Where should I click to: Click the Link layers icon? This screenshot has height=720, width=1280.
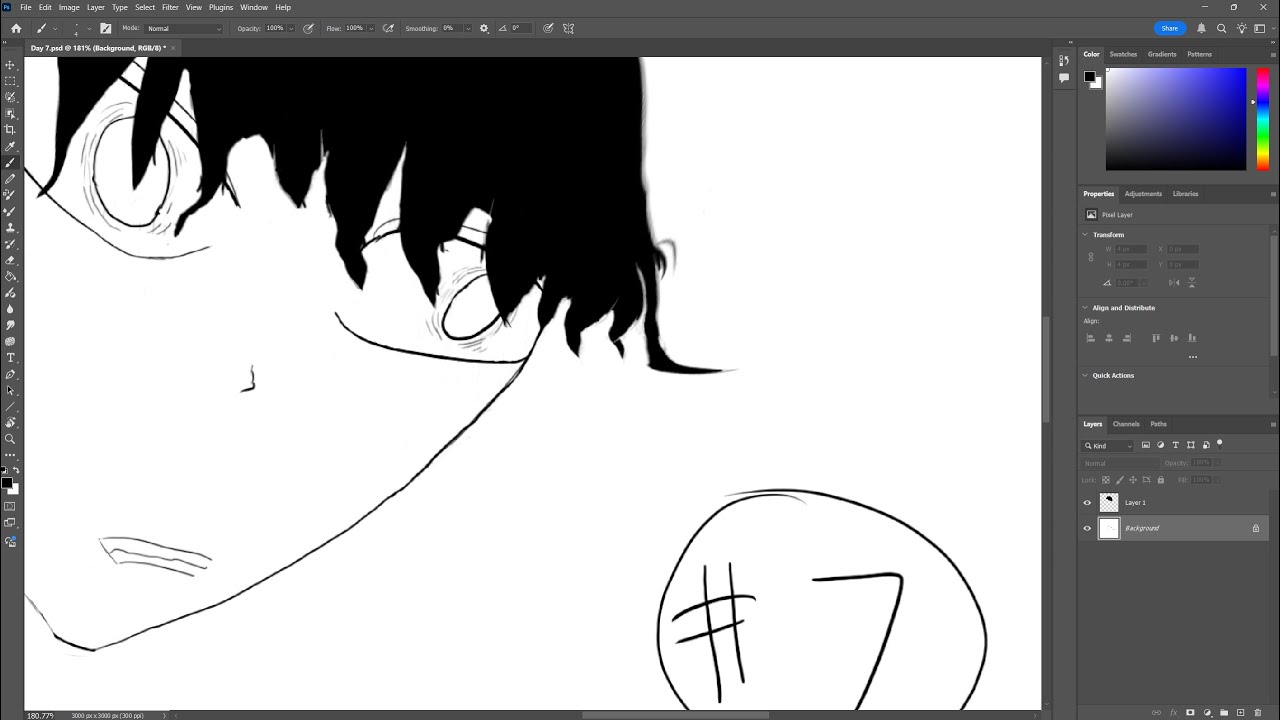click(1157, 712)
